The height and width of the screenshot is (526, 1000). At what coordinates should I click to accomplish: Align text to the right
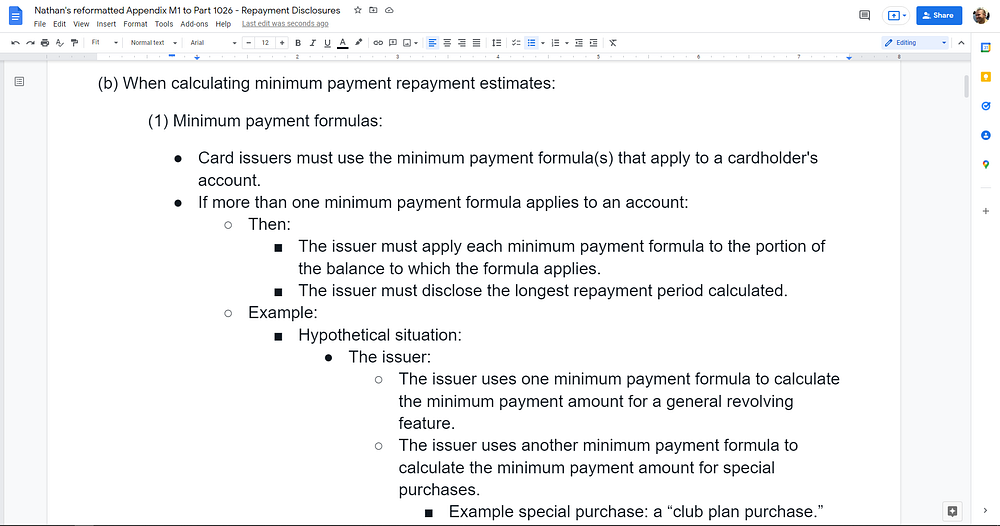(462, 43)
